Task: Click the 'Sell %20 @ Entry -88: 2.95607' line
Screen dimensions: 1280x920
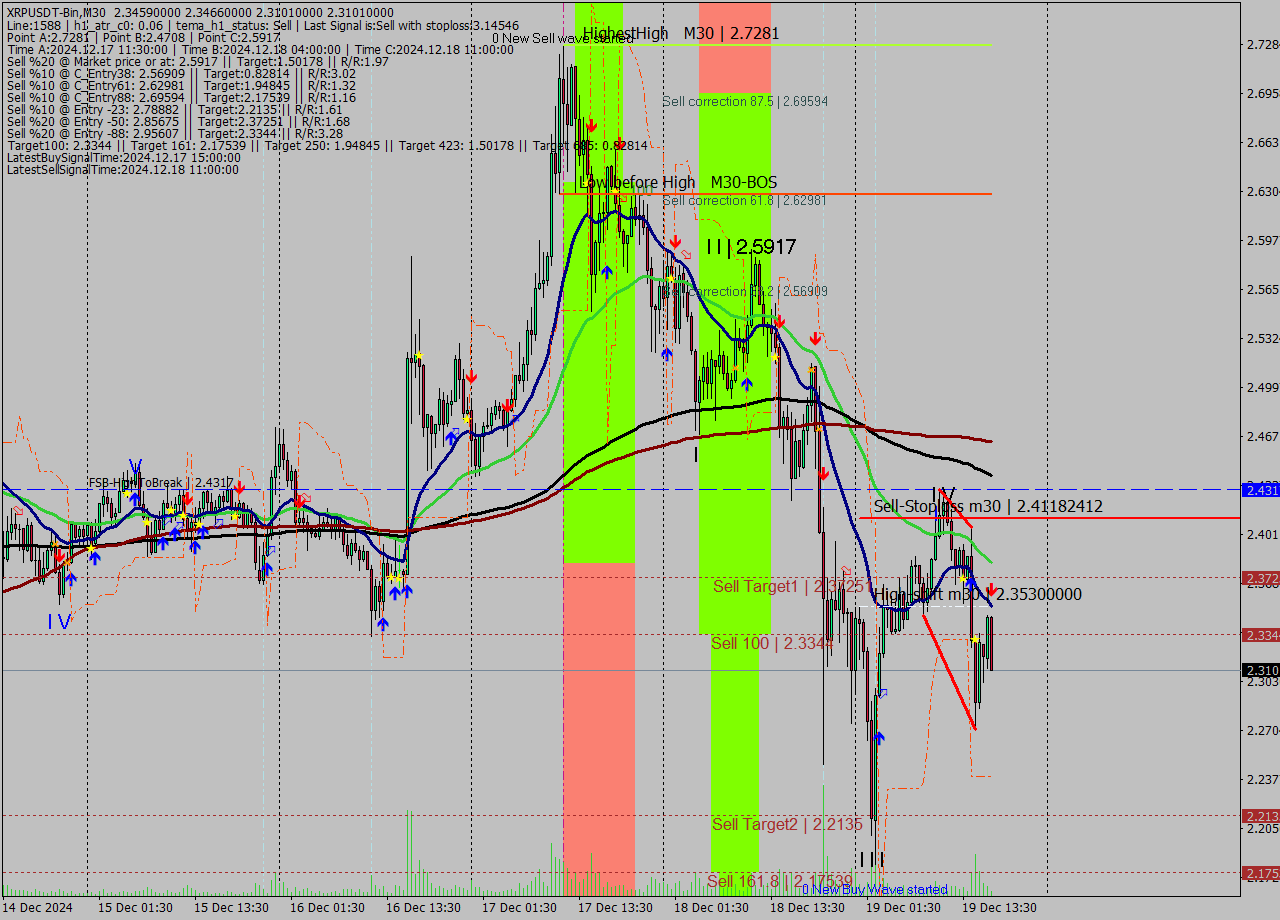Action: [x=175, y=133]
